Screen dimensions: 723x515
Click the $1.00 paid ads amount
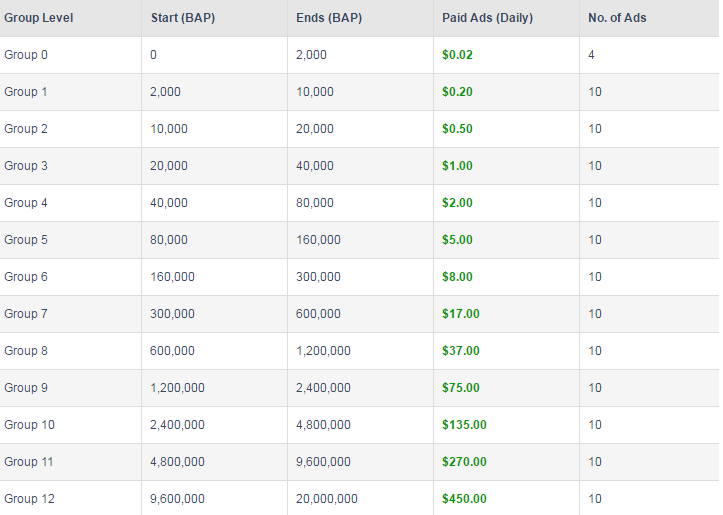(457, 166)
